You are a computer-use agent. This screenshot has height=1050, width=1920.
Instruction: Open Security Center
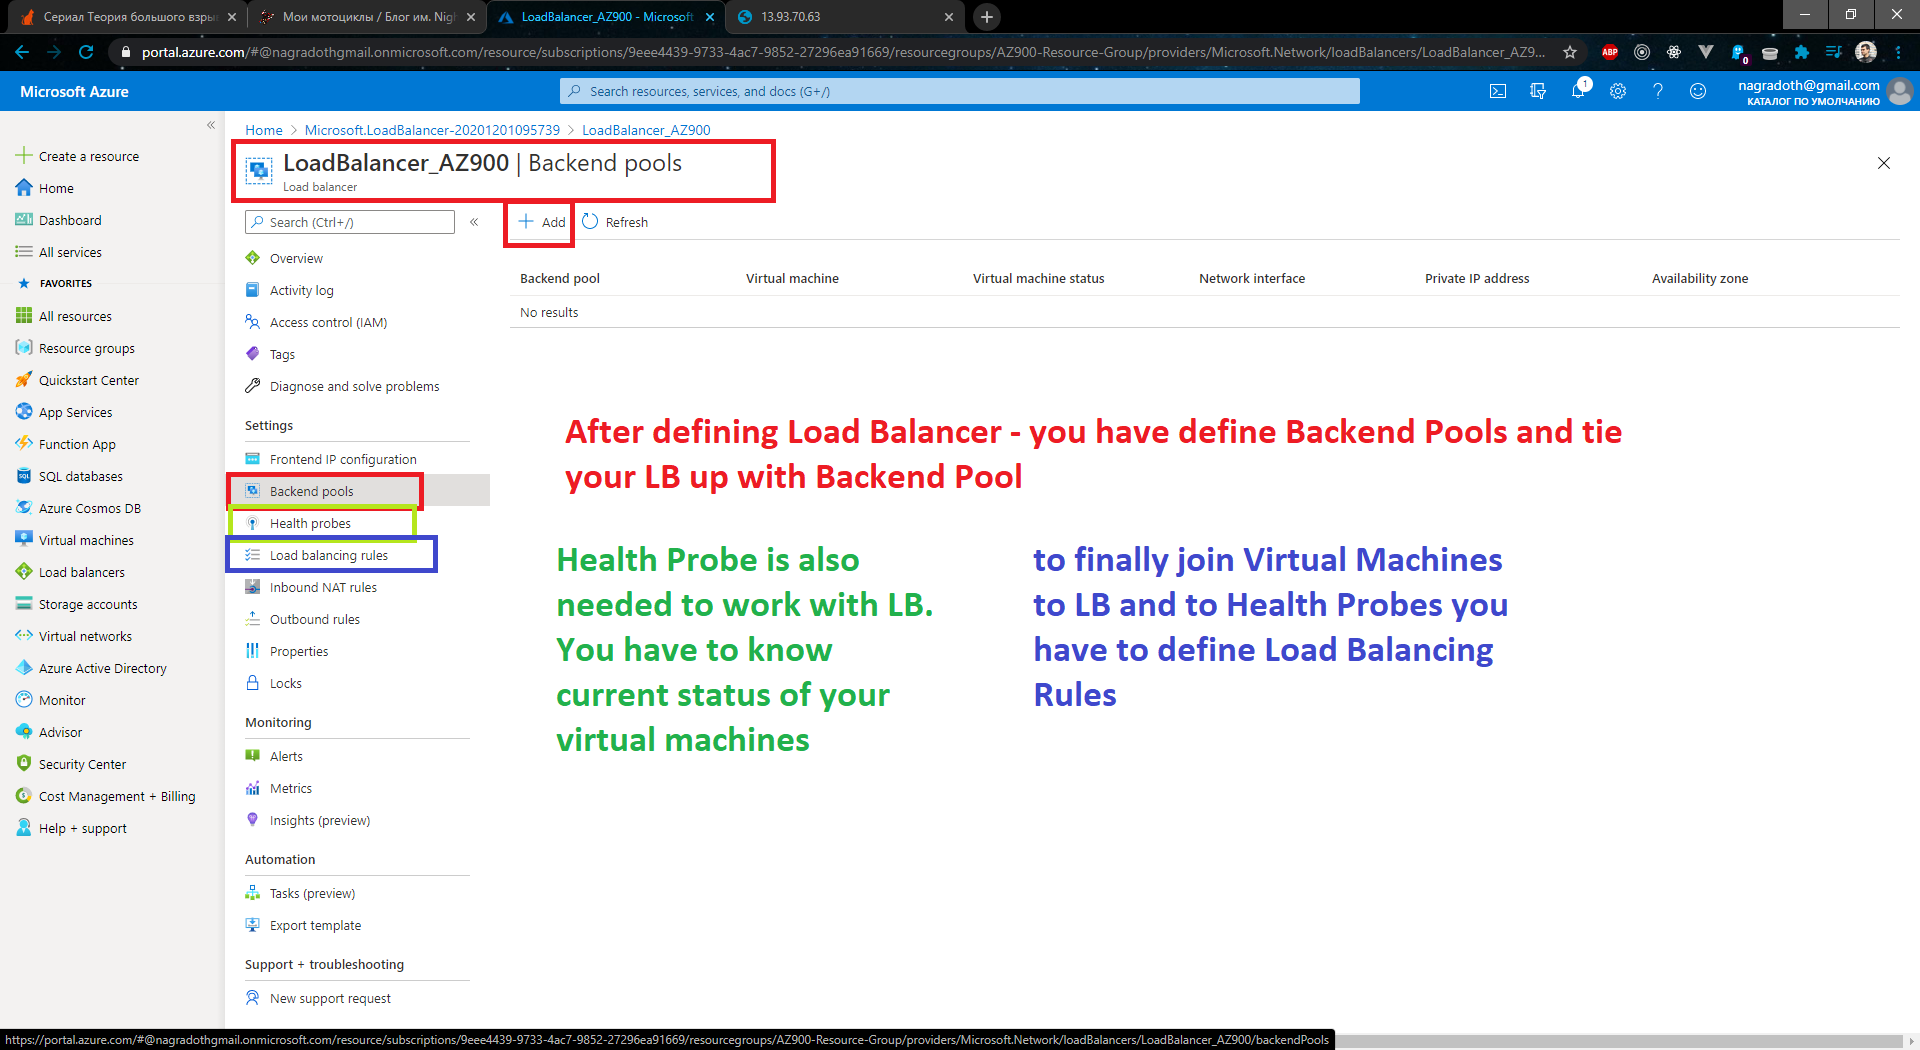pyautogui.click(x=71, y=764)
